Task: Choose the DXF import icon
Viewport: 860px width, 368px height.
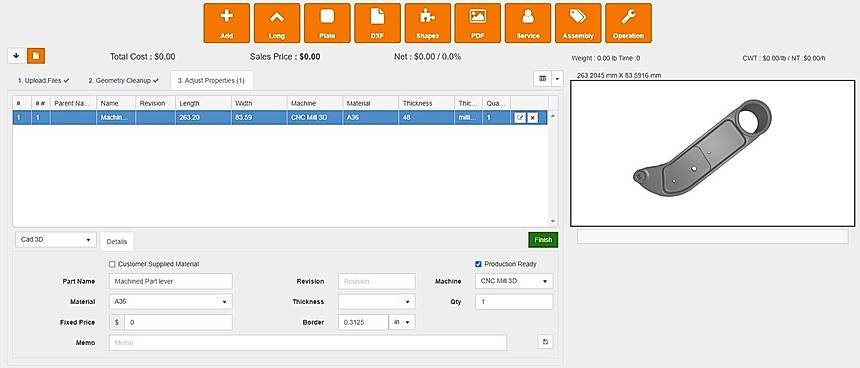Action: 377,23
